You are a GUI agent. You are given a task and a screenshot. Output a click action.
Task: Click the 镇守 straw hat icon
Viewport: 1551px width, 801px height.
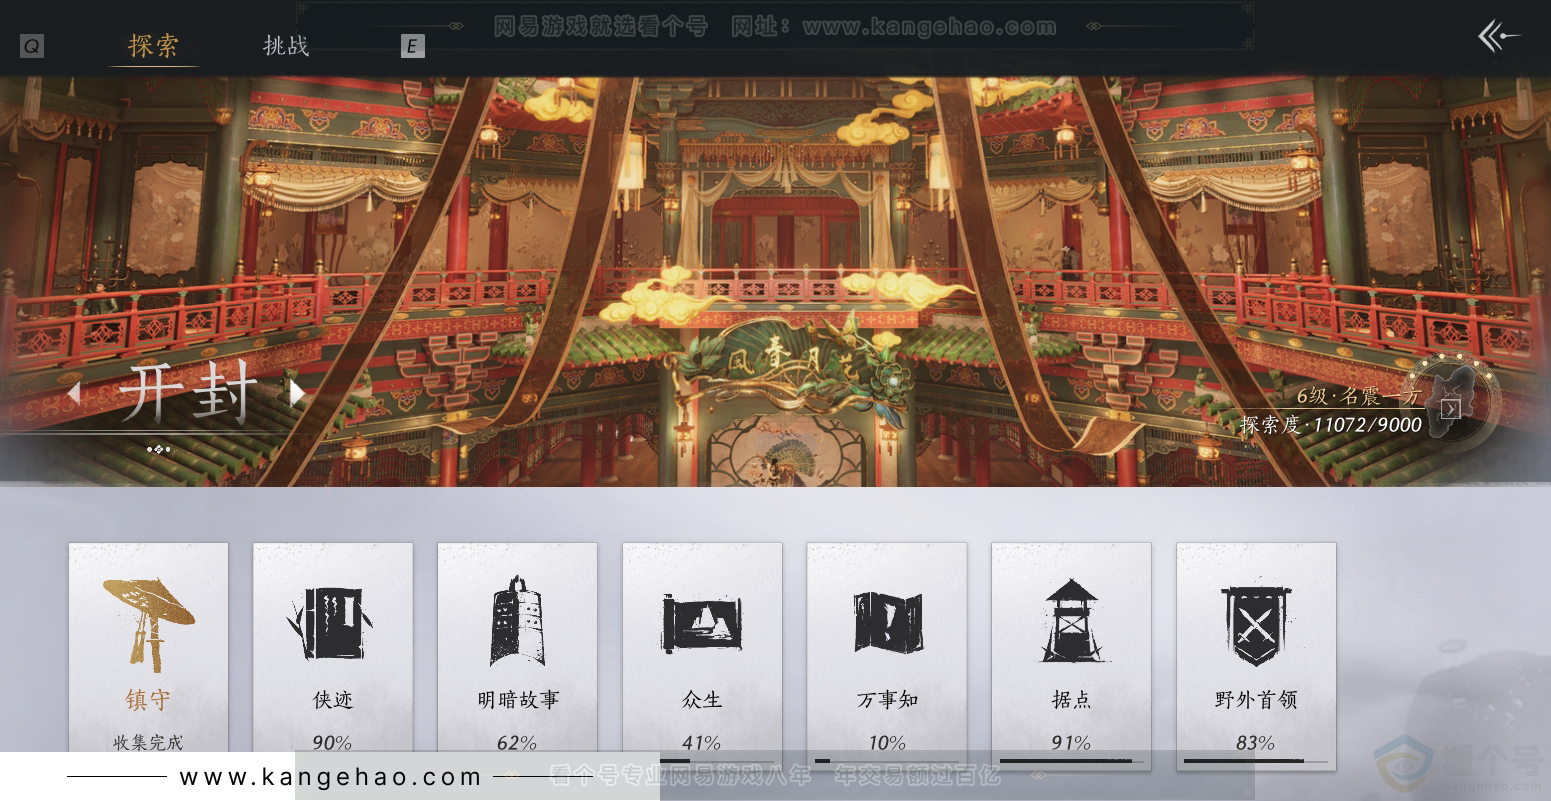[x=148, y=624]
